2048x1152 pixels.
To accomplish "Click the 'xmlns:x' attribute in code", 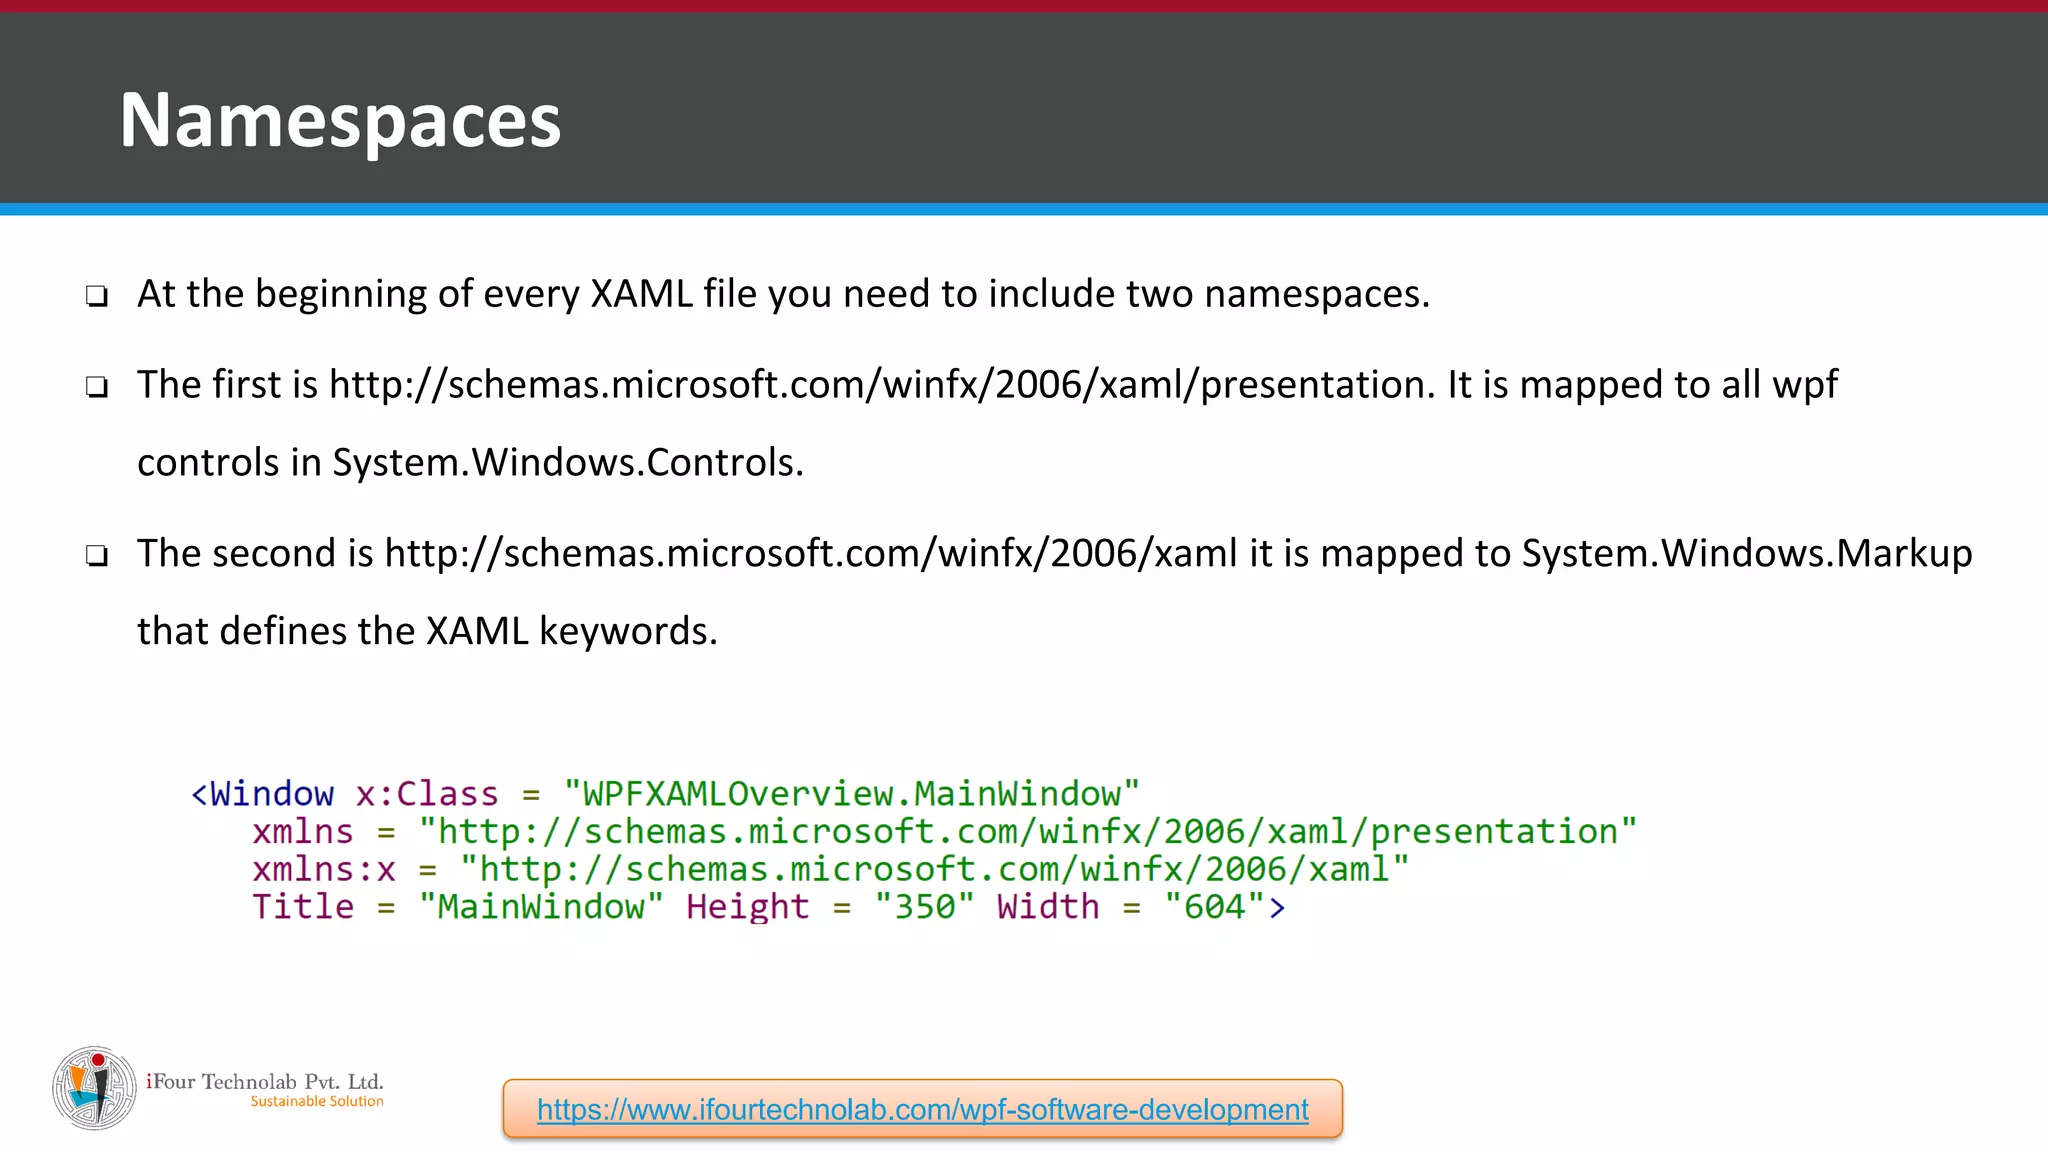I will [x=324, y=869].
